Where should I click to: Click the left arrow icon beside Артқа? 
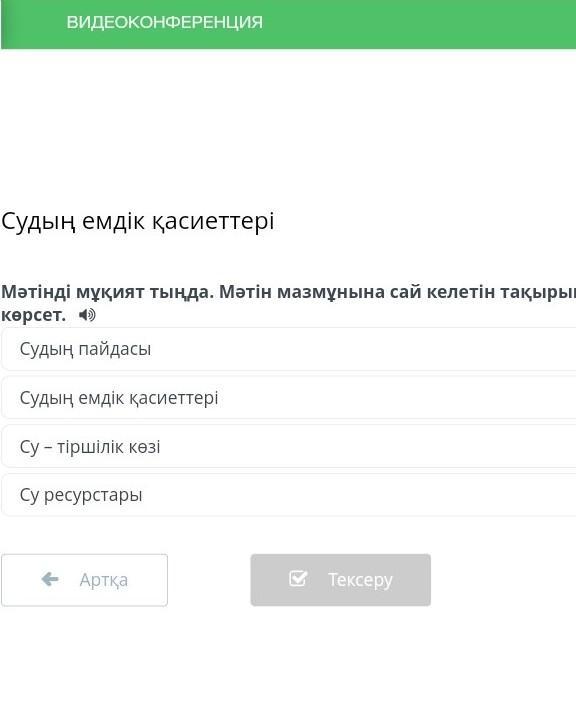click(x=50, y=580)
